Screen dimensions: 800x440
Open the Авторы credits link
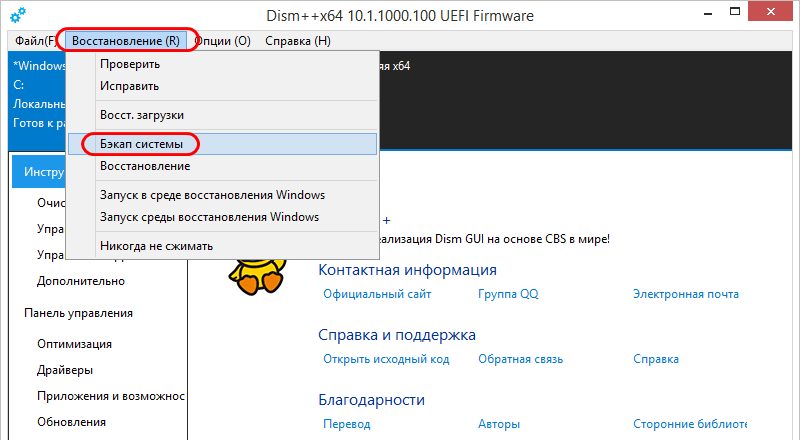499,424
